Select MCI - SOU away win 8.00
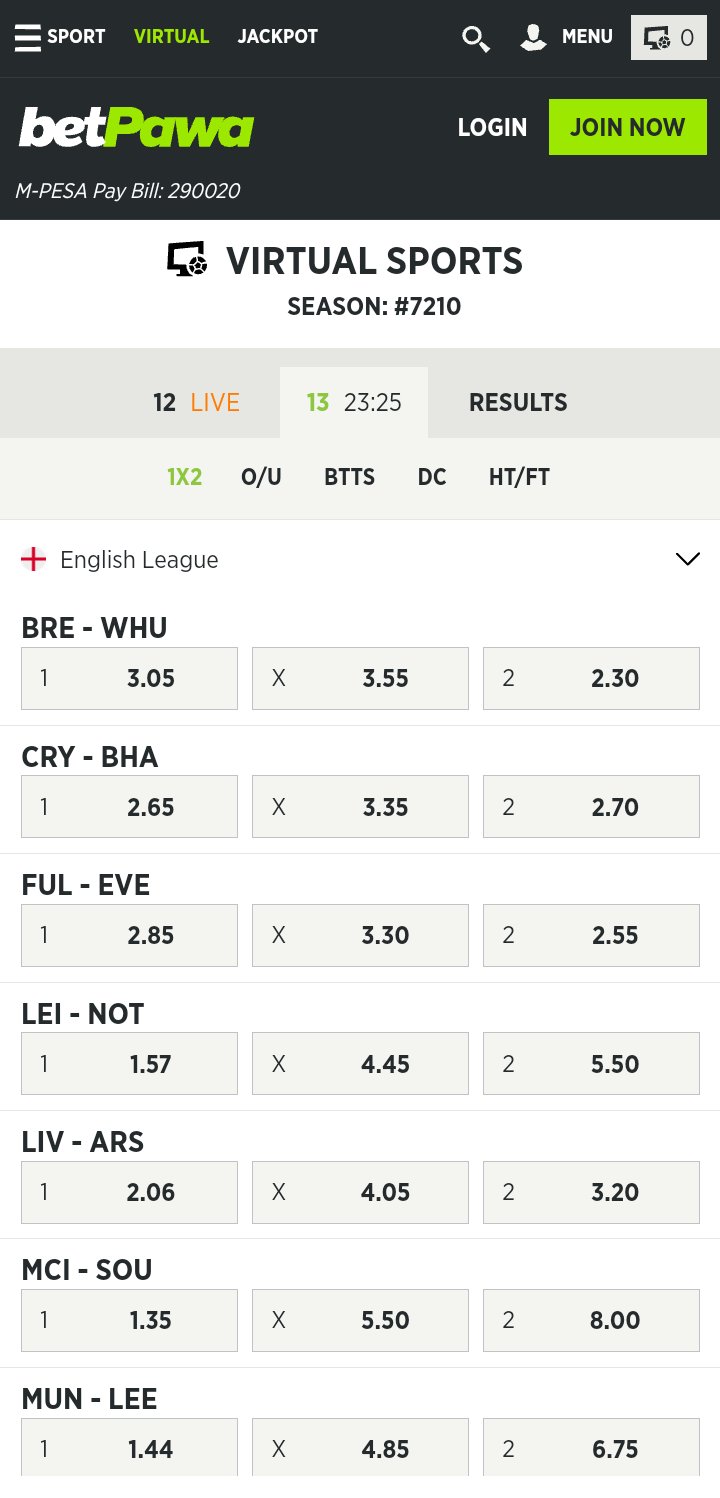This screenshot has width=720, height=1498. click(x=591, y=1320)
